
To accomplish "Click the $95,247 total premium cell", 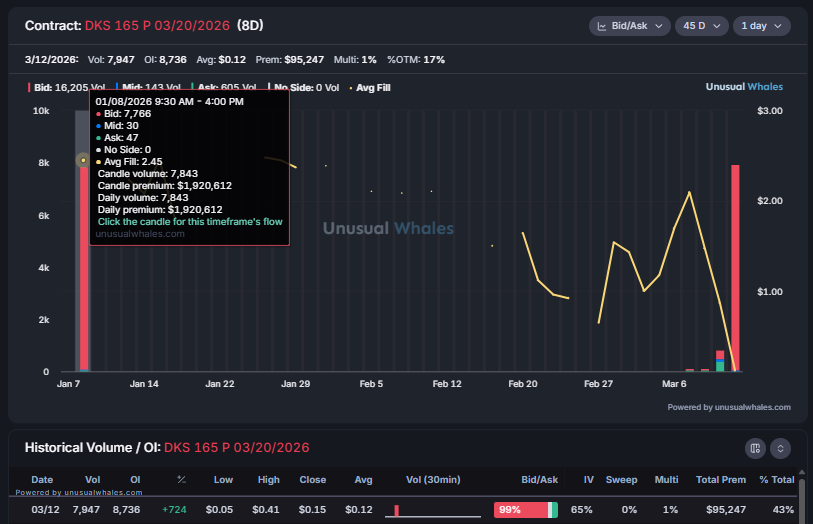I will tap(726, 509).
